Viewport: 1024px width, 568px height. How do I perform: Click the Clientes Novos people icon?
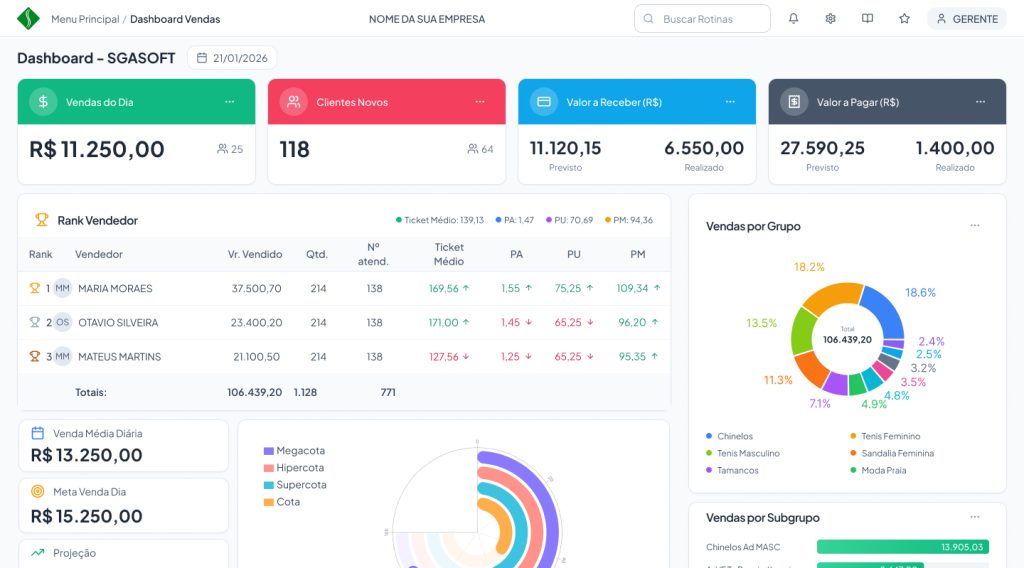point(293,102)
